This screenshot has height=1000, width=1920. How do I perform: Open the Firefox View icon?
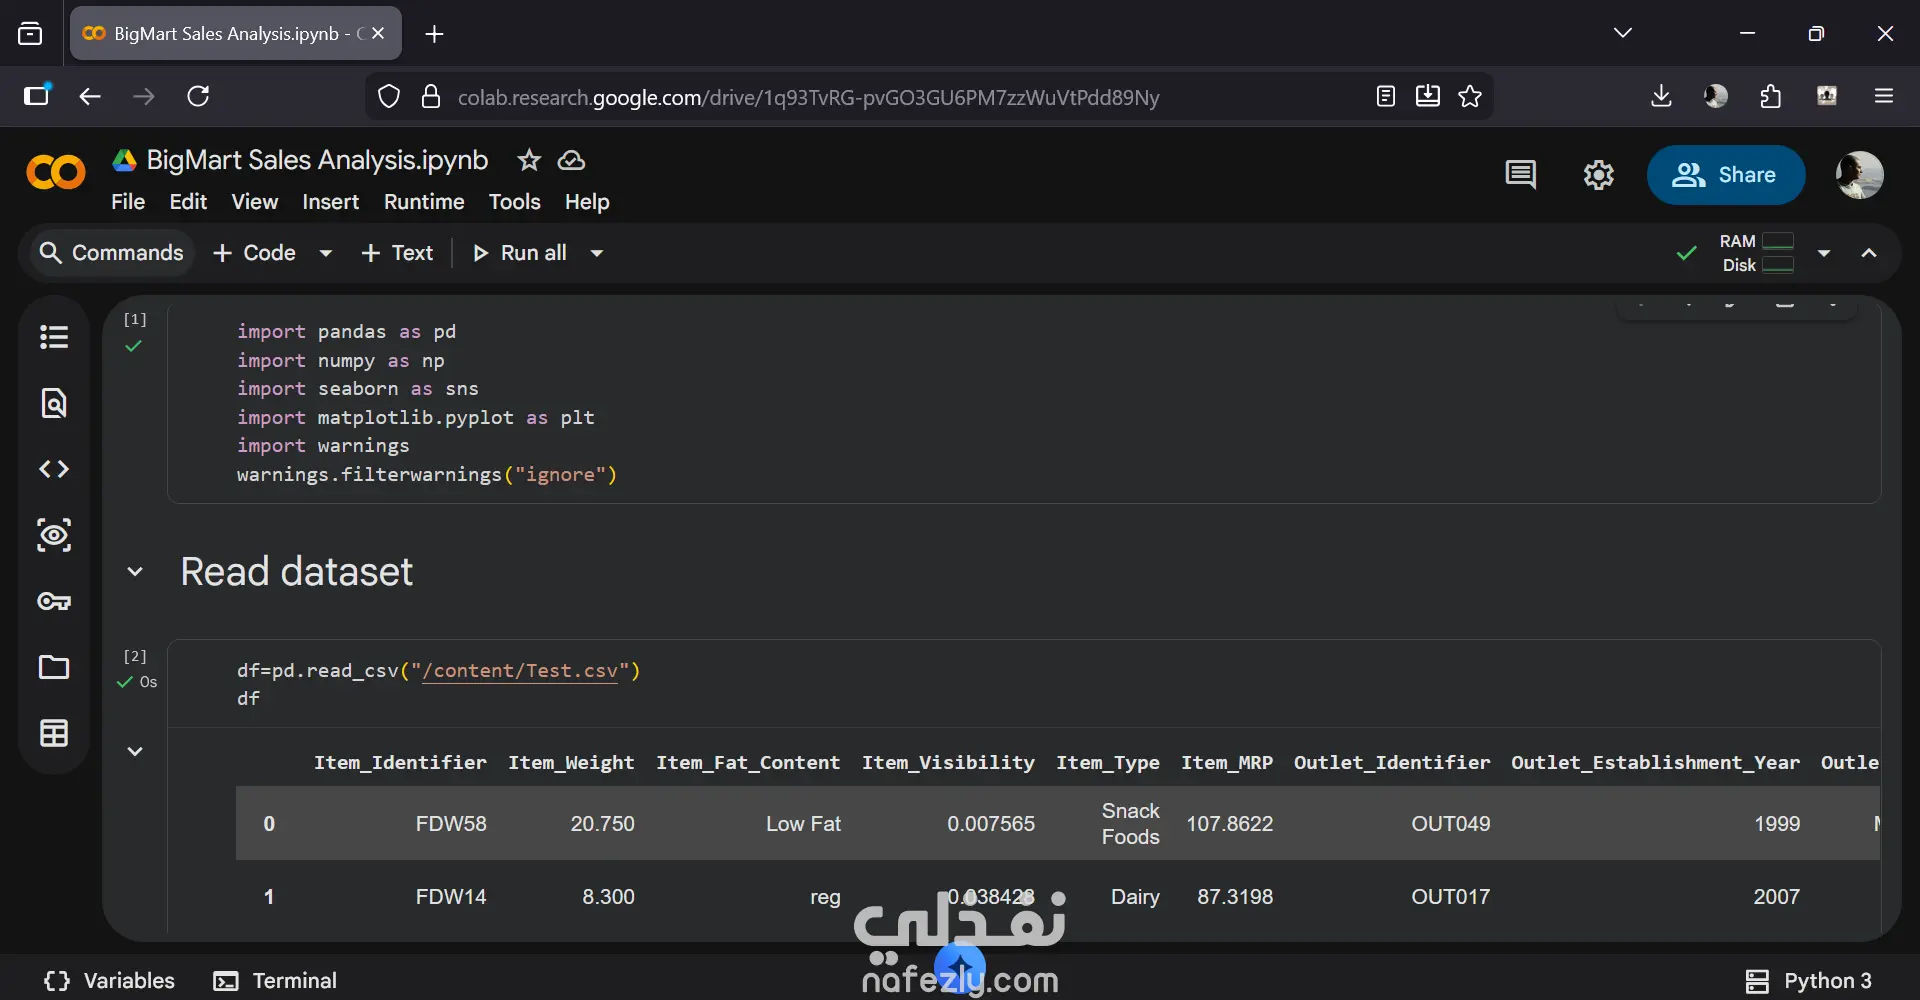pyautogui.click(x=30, y=34)
